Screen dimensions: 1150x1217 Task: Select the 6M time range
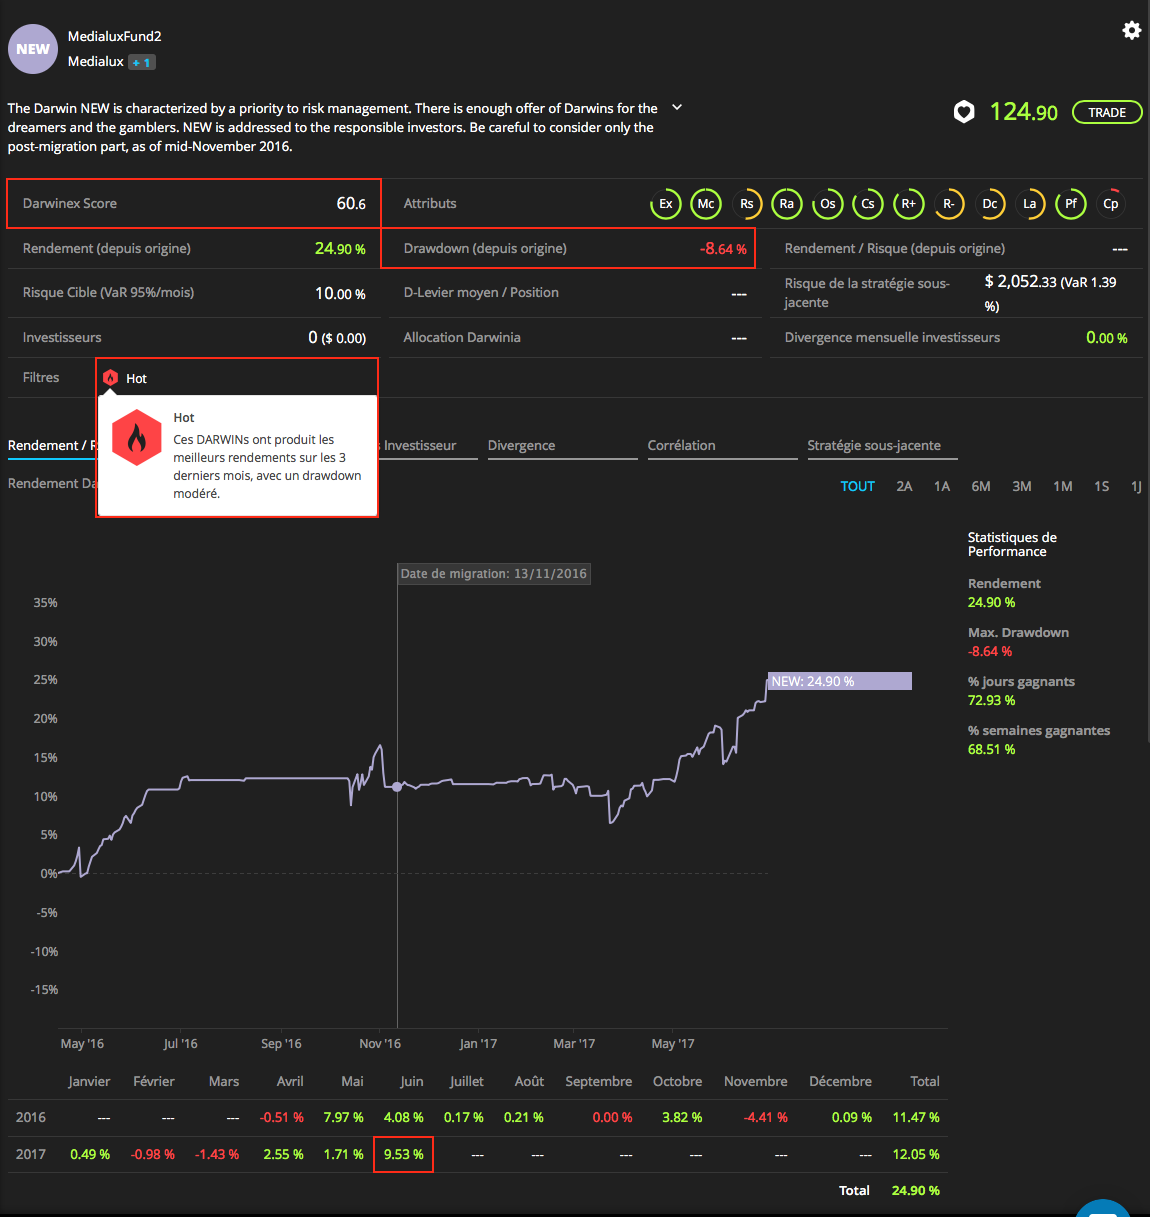[x=981, y=486]
